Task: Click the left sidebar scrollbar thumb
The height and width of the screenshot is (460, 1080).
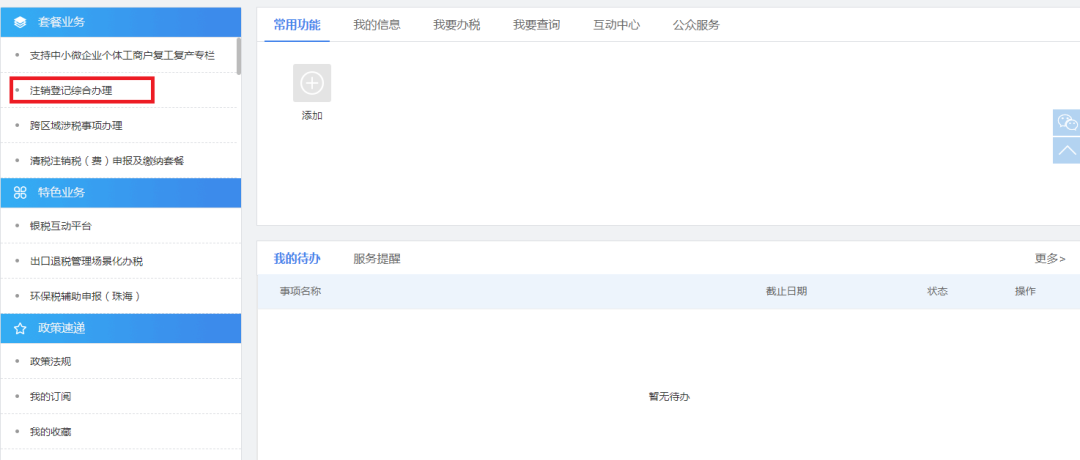Action: (239, 56)
